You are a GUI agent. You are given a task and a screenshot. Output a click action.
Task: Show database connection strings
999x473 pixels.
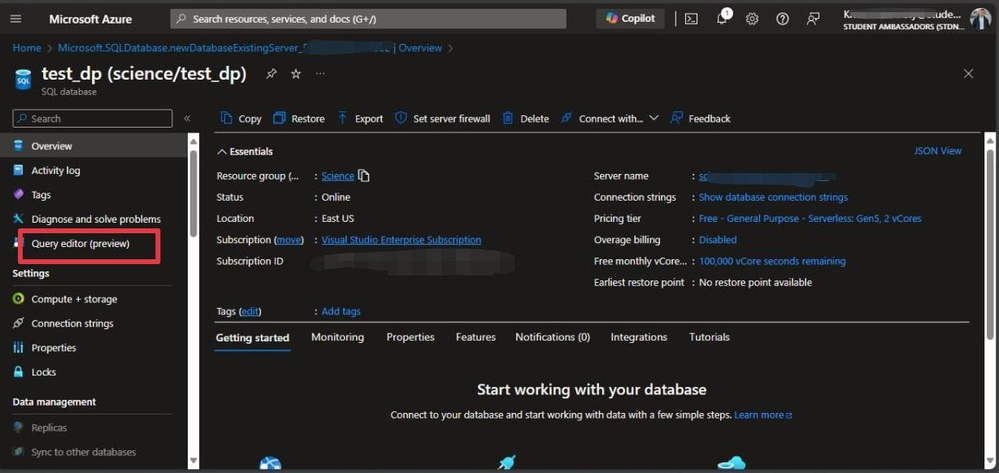[x=773, y=197]
